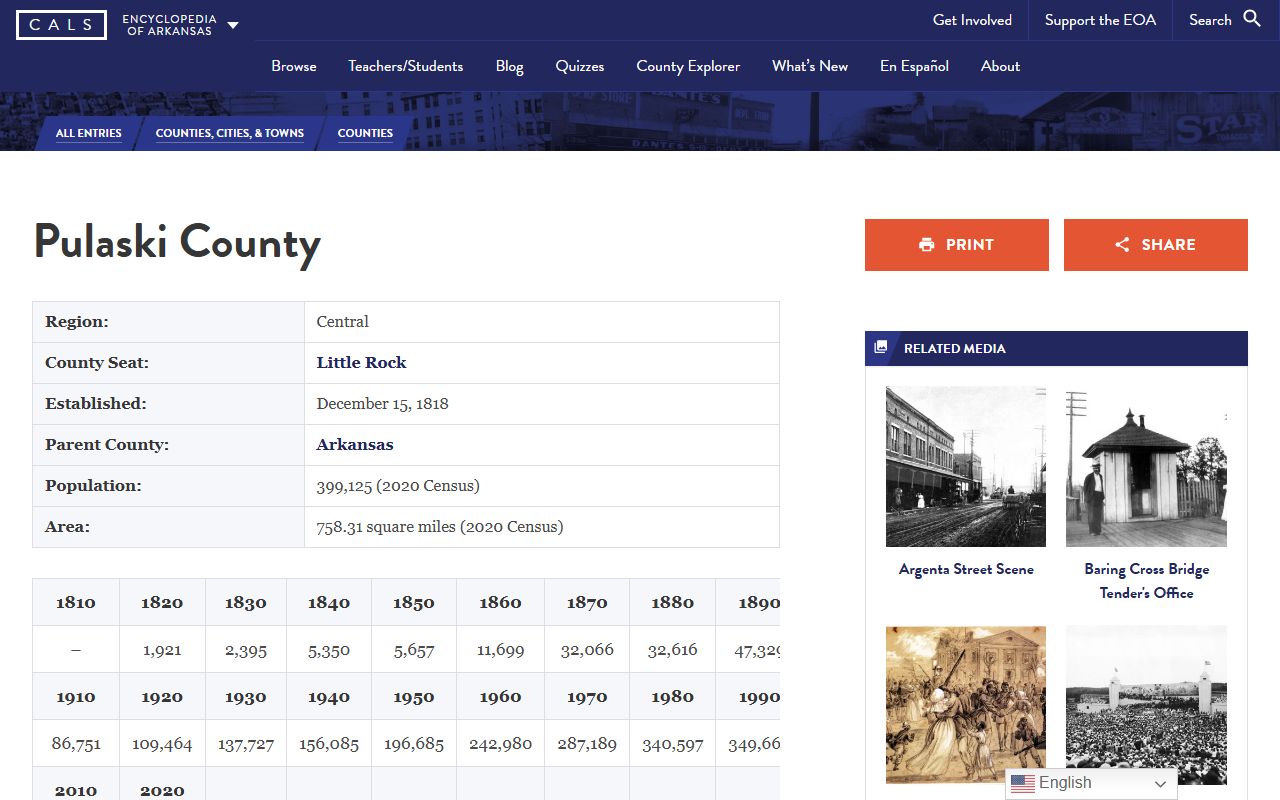Click the printer icon in Print button
Image resolution: width=1280 pixels, height=800 pixels.
[x=927, y=245]
